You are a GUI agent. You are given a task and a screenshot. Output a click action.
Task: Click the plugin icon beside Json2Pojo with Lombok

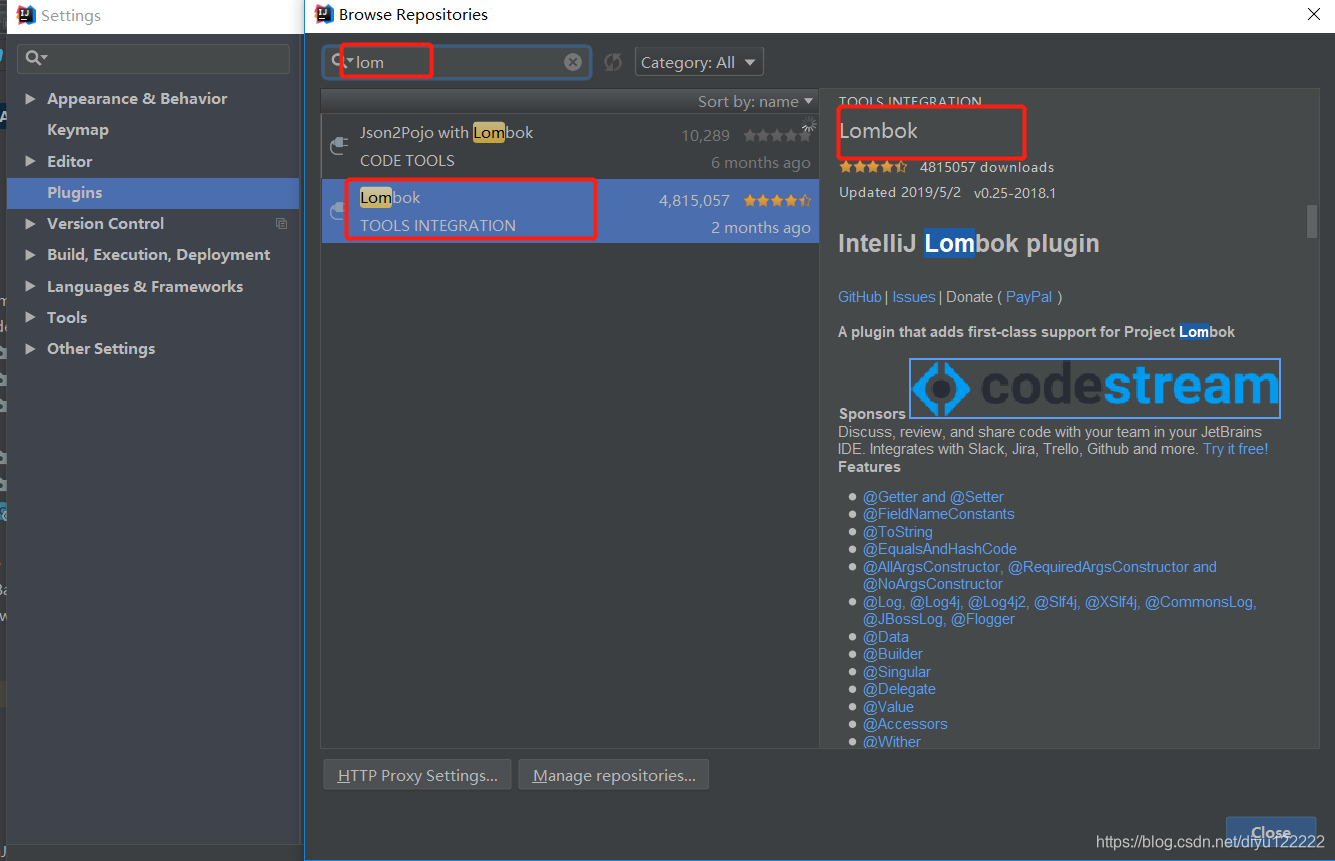339,146
